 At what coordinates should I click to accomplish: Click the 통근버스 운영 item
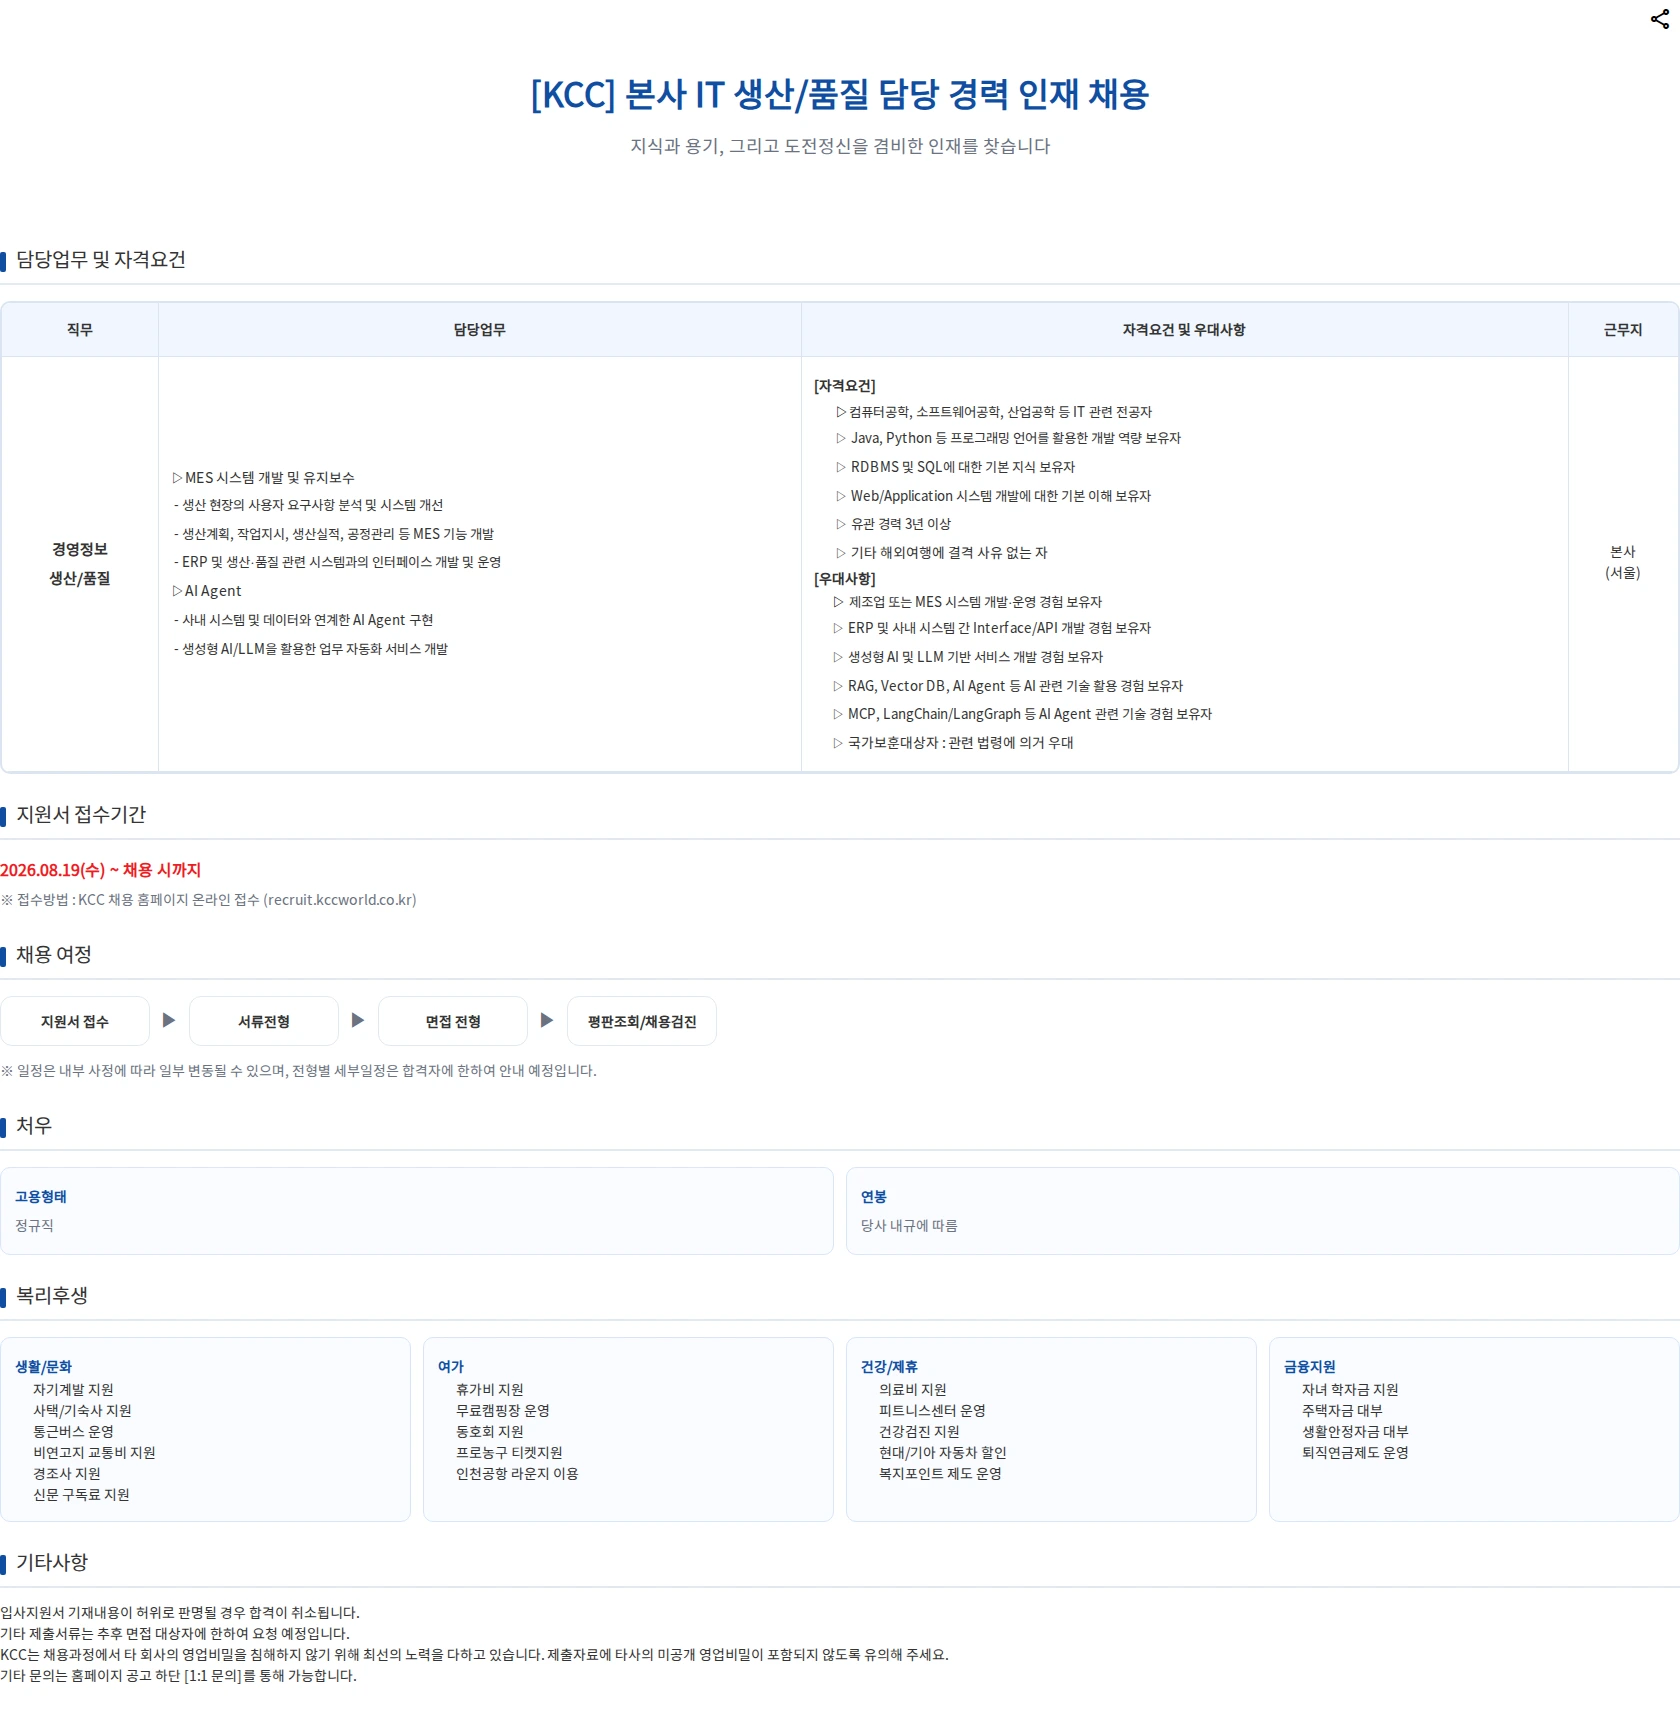pyautogui.click(x=73, y=1432)
